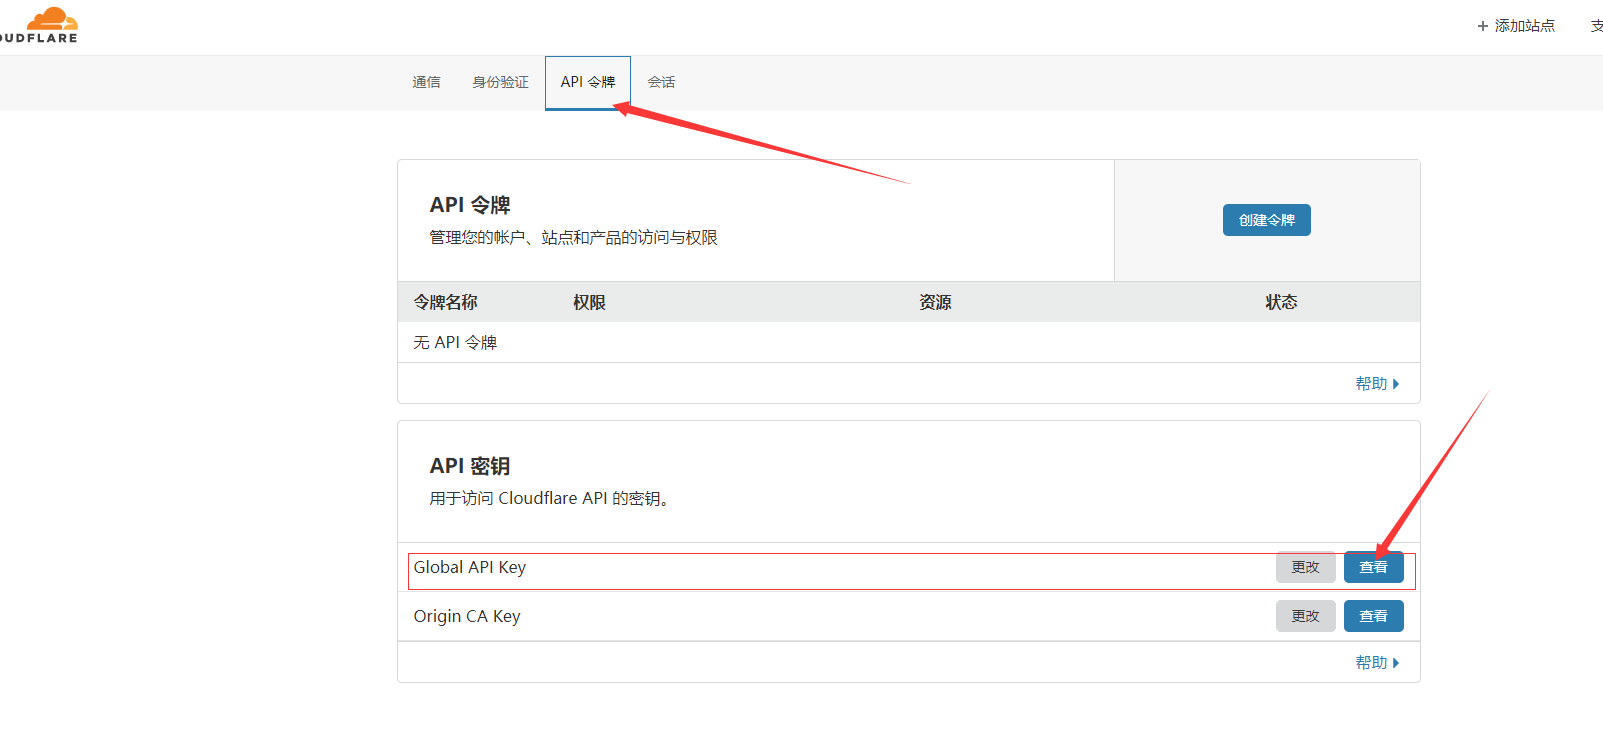Select the 'Origin CA Key' text
Viewport: 1603px width, 751px height.
coord(467,616)
